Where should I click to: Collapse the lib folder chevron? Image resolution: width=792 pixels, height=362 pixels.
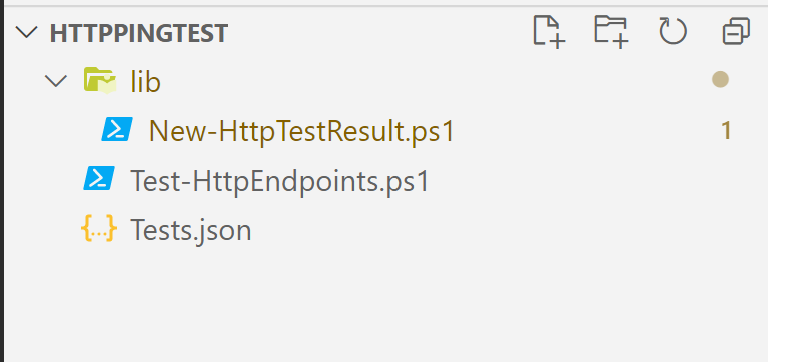(56, 81)
